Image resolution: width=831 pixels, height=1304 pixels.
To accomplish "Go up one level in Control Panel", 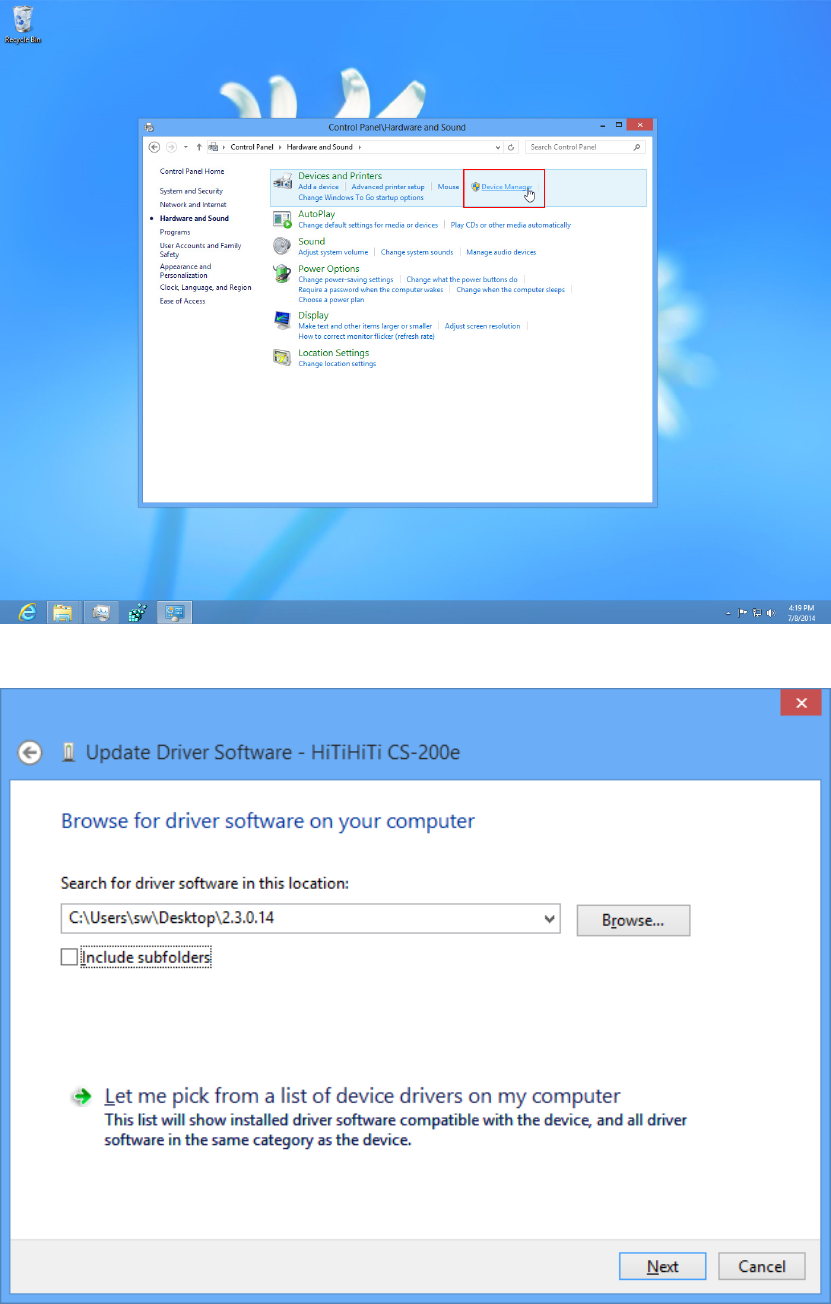I will [x=199, y=147].
